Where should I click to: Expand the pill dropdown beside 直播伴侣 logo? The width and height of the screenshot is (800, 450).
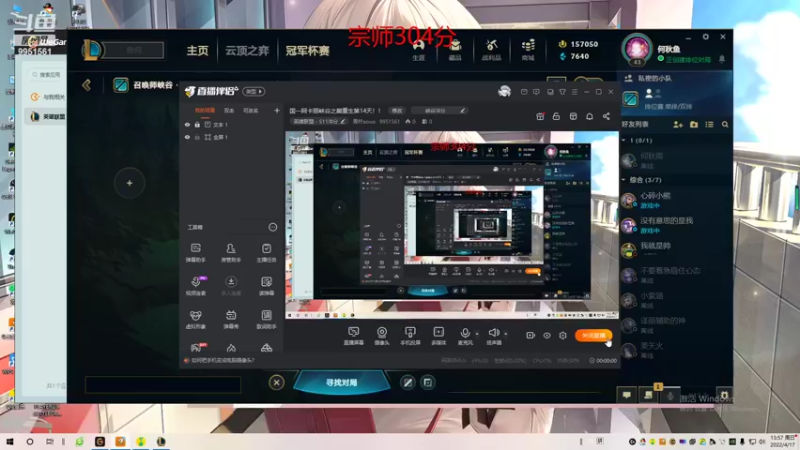tap(253, 91)
